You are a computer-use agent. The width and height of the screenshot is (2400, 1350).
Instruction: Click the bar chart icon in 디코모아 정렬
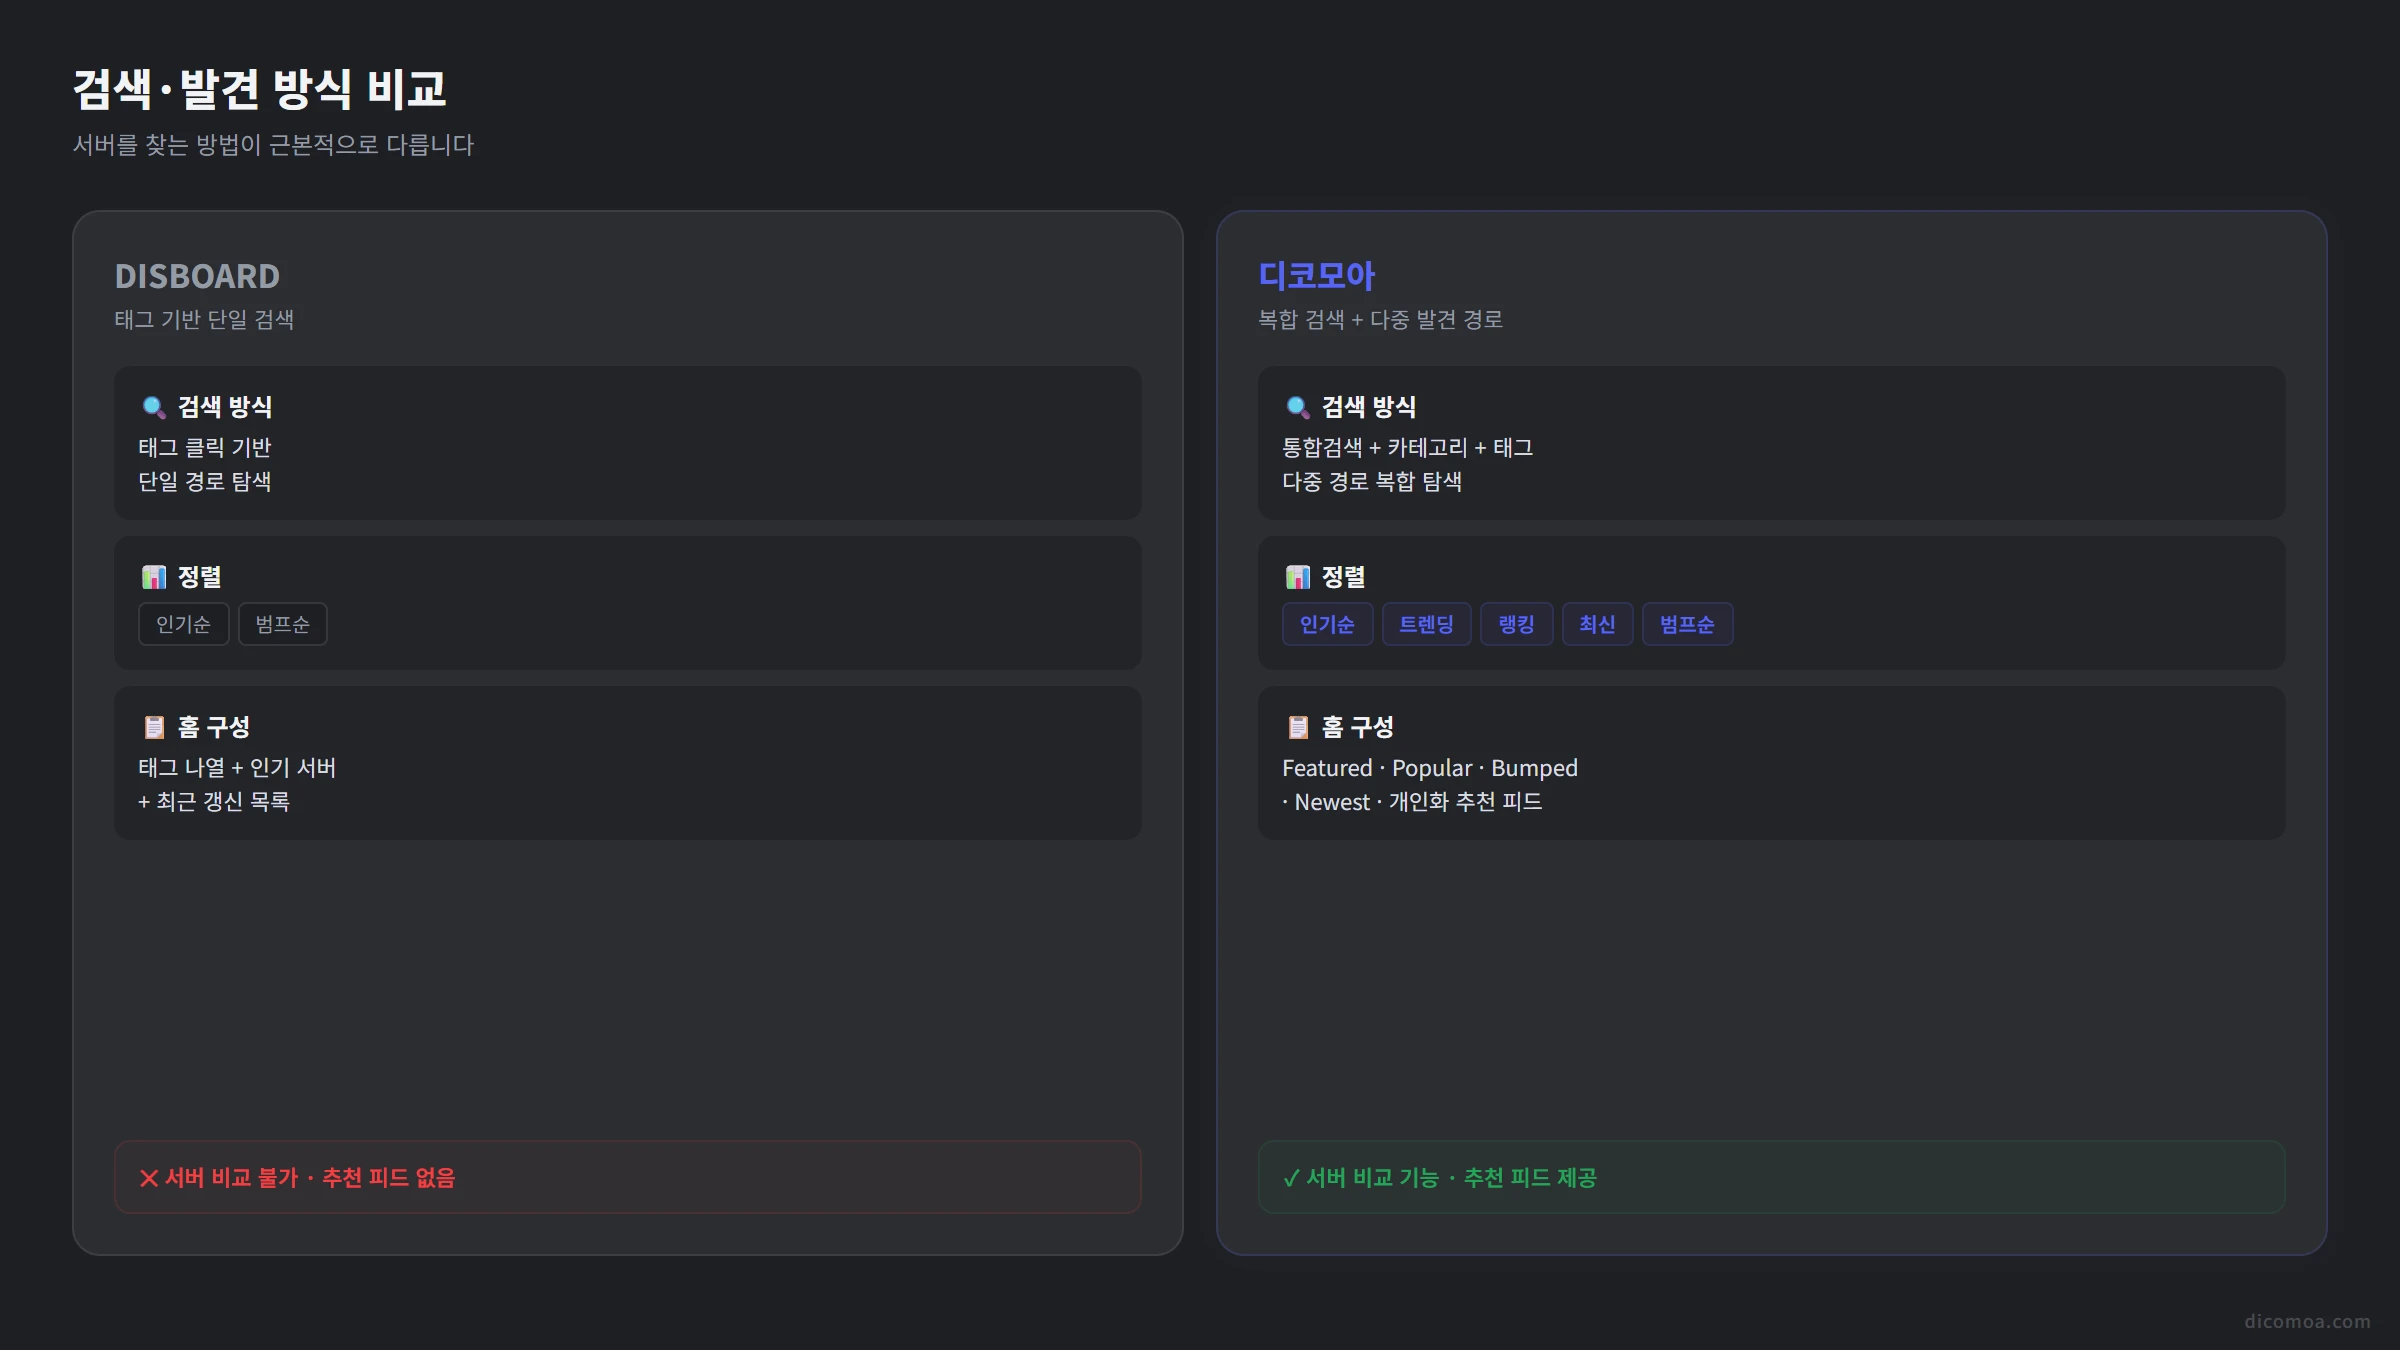pos(1297,577)
